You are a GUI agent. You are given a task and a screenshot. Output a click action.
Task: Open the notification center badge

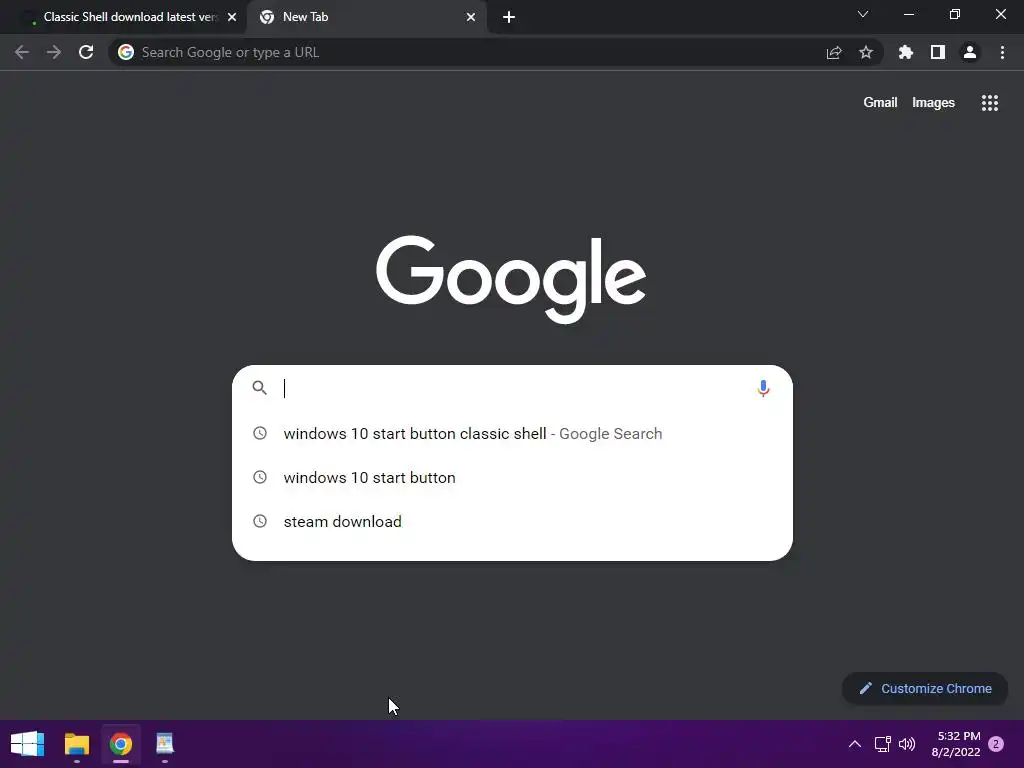(996, 744)
